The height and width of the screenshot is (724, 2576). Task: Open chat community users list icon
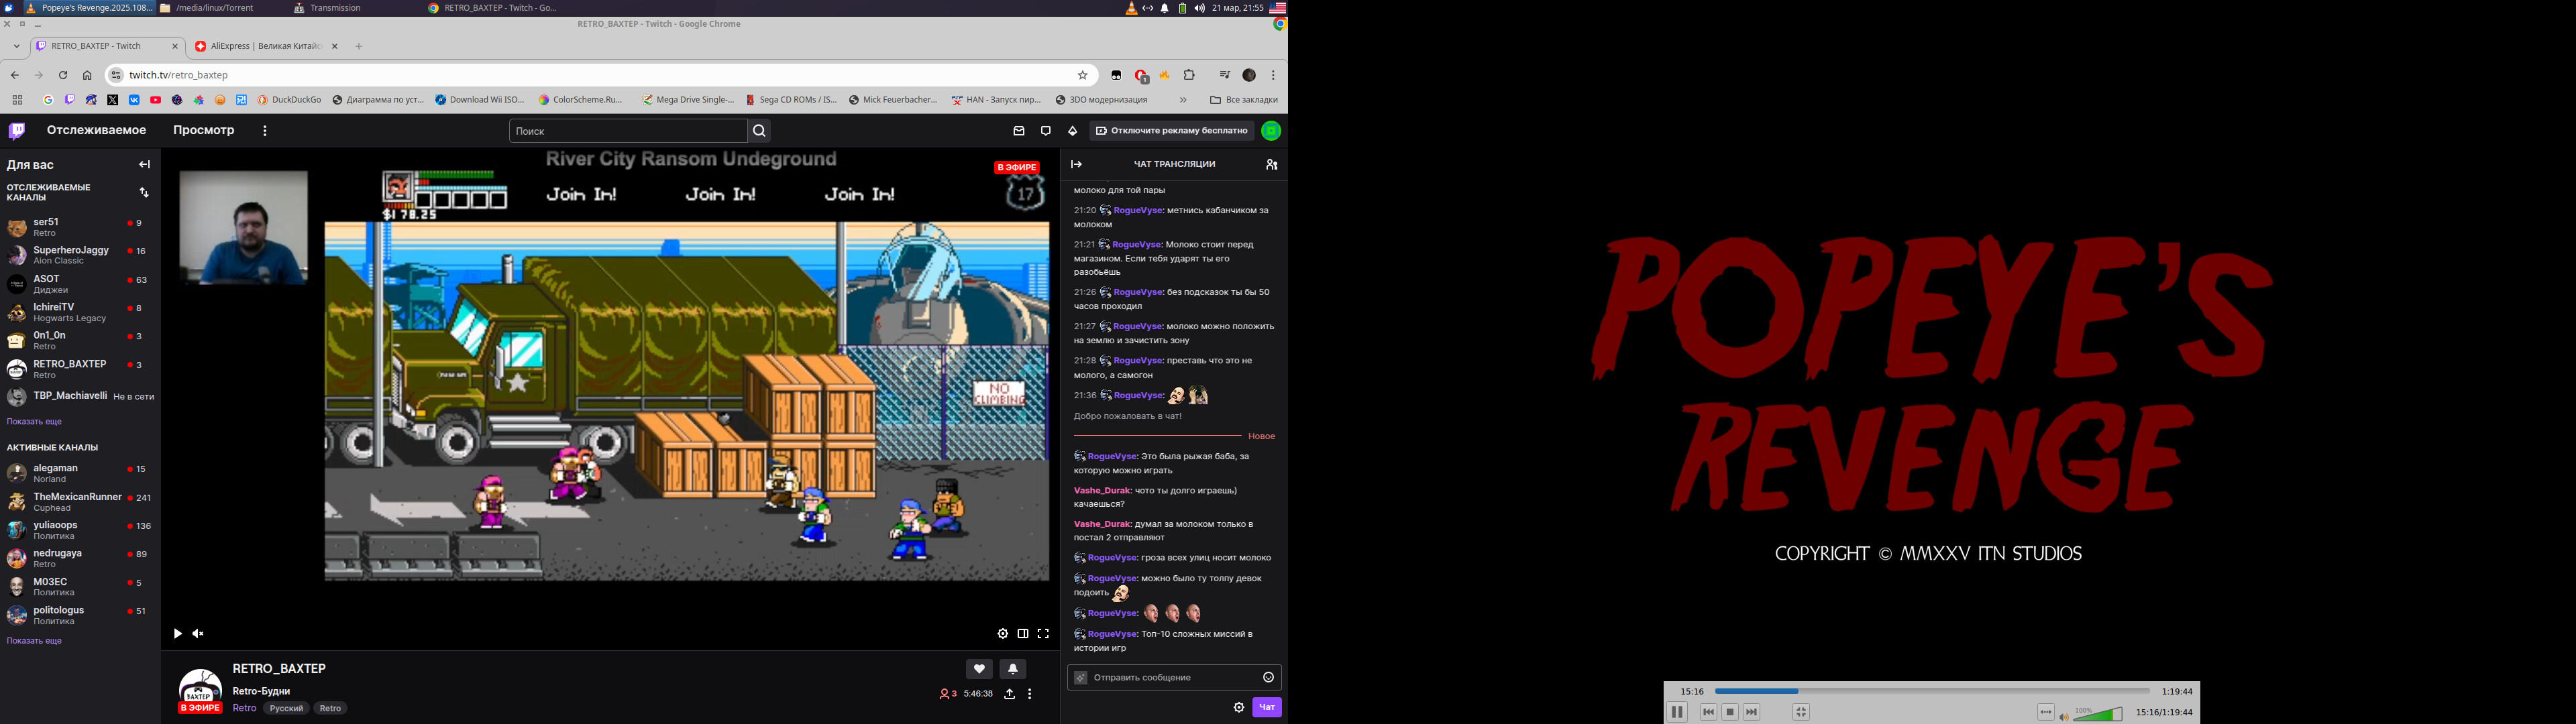(1272, 164)
